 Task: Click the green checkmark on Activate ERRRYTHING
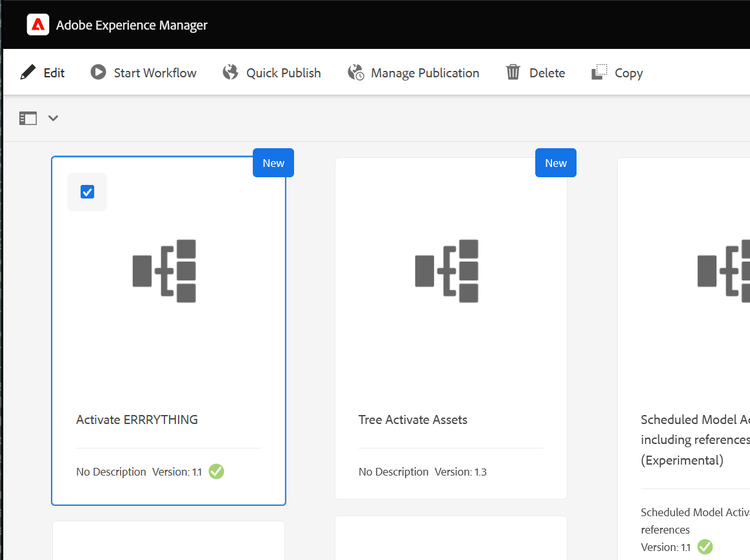[216, 472]
